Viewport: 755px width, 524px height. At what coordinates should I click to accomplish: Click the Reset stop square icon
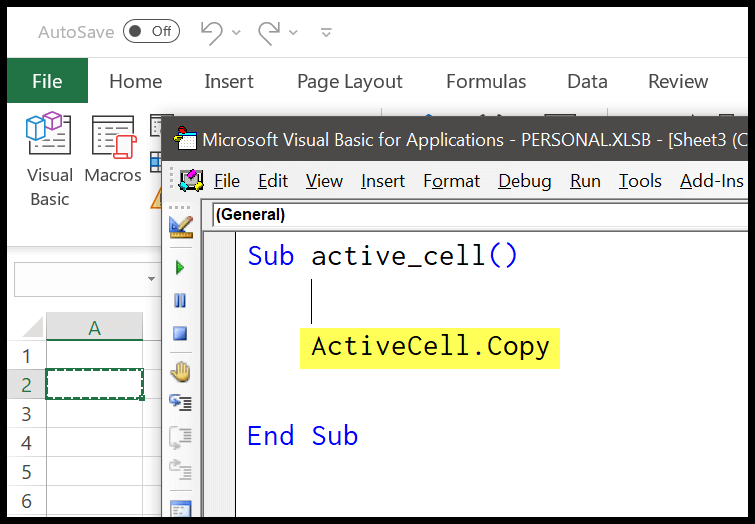pyautogui.click(x=180, y=333)
